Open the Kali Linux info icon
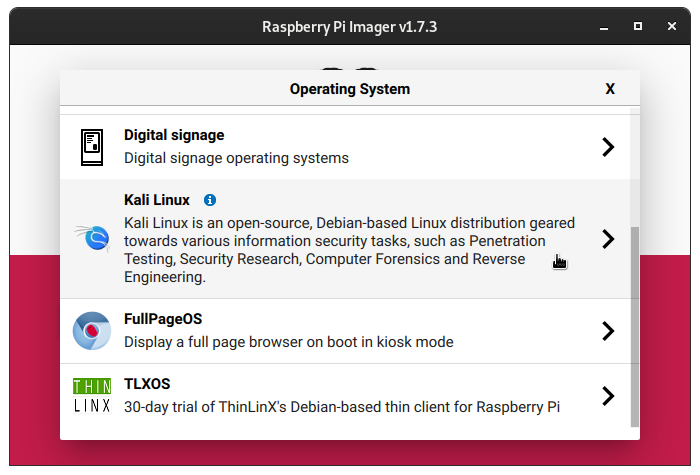The width and height of the screenshot is (700, 475). (x=210, y=200)
